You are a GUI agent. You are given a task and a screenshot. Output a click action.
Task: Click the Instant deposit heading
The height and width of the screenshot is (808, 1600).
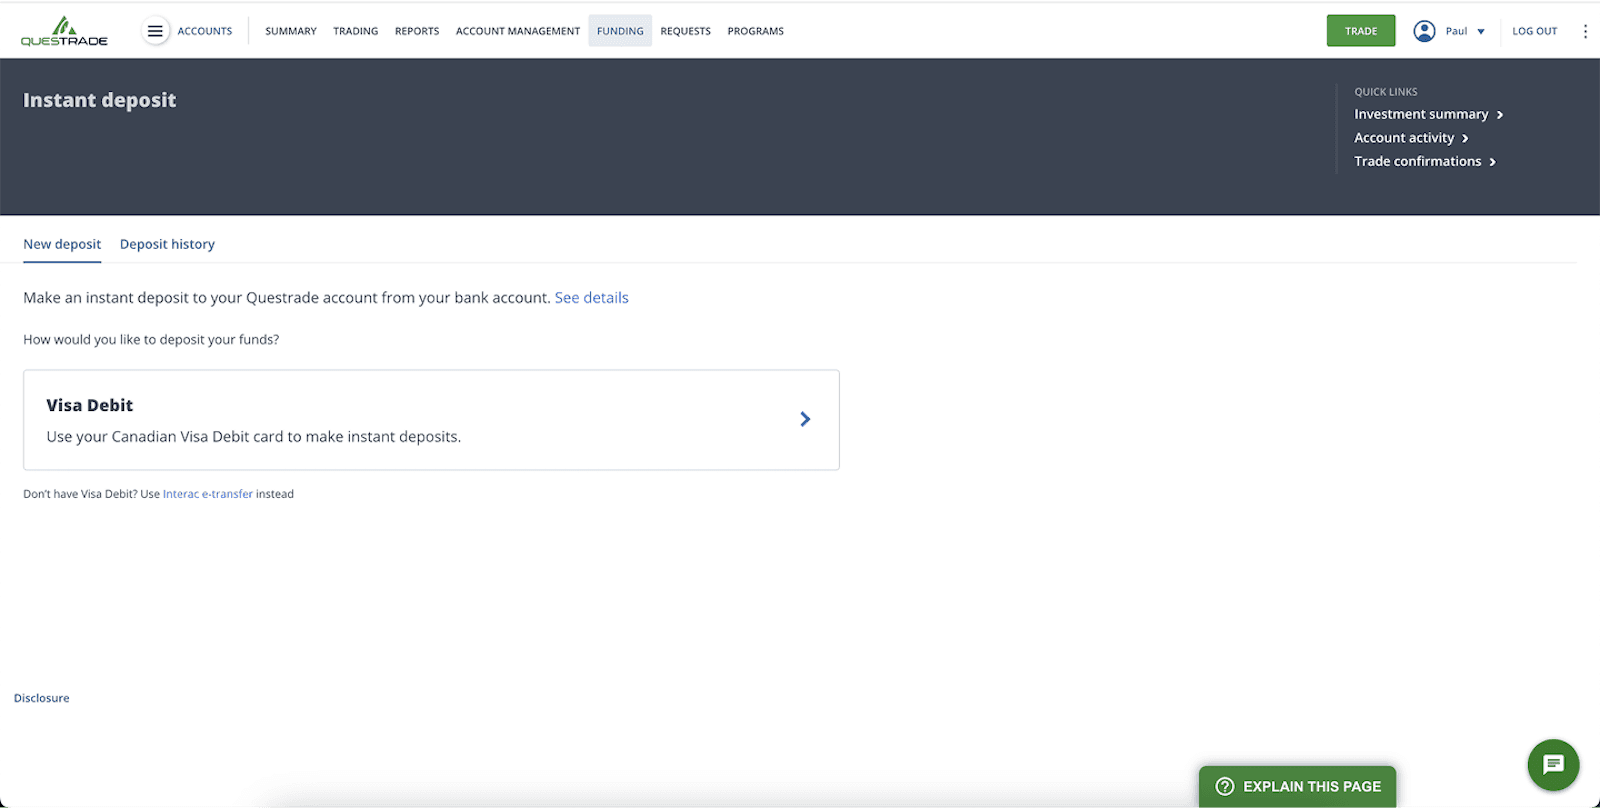99,100
